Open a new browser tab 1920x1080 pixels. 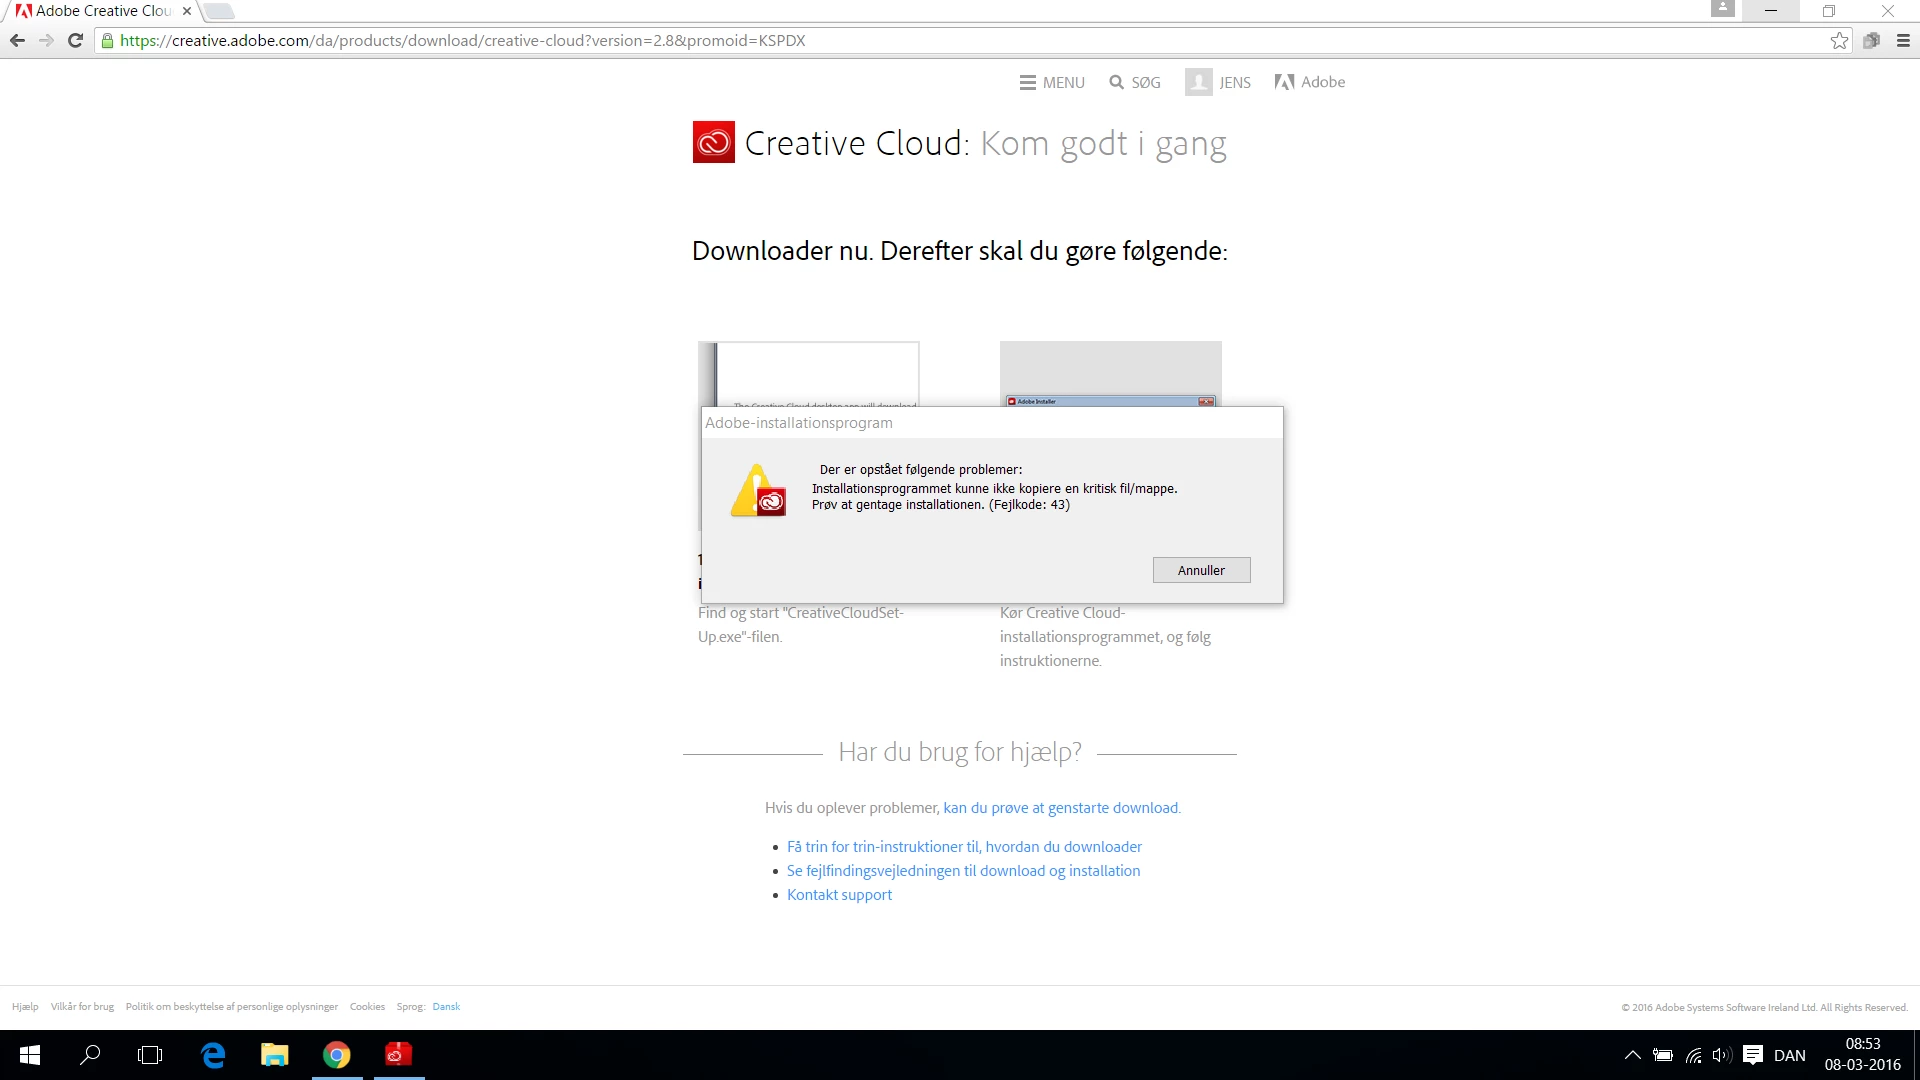click(219, 11)
